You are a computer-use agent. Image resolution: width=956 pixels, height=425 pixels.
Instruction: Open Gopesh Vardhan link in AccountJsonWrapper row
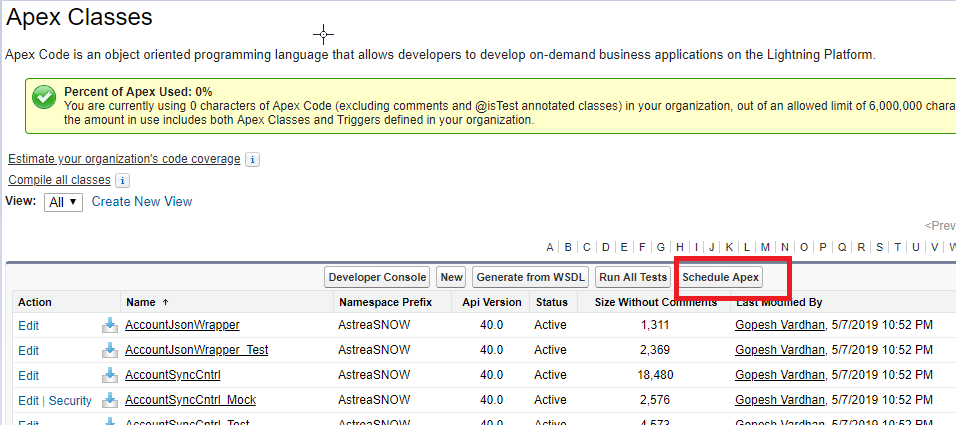tap(780, 325)
